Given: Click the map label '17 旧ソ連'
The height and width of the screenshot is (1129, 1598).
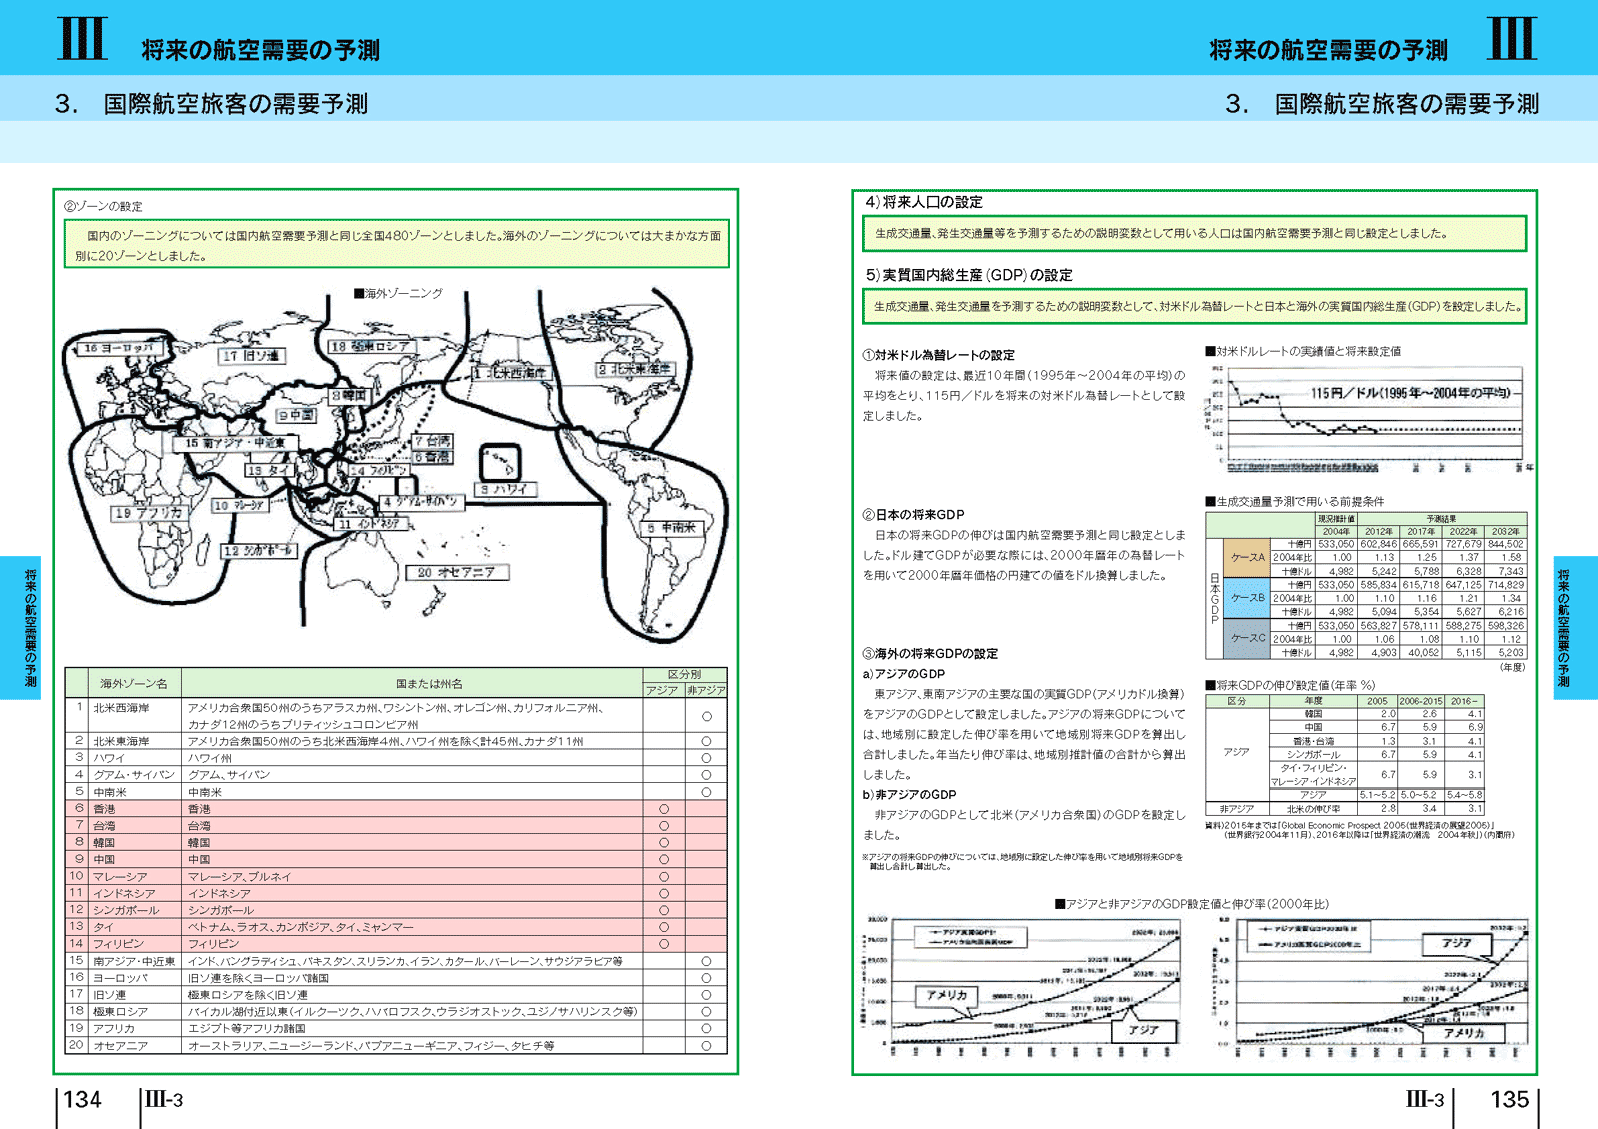Looking at the screenshot, I should tap(252, 355).
